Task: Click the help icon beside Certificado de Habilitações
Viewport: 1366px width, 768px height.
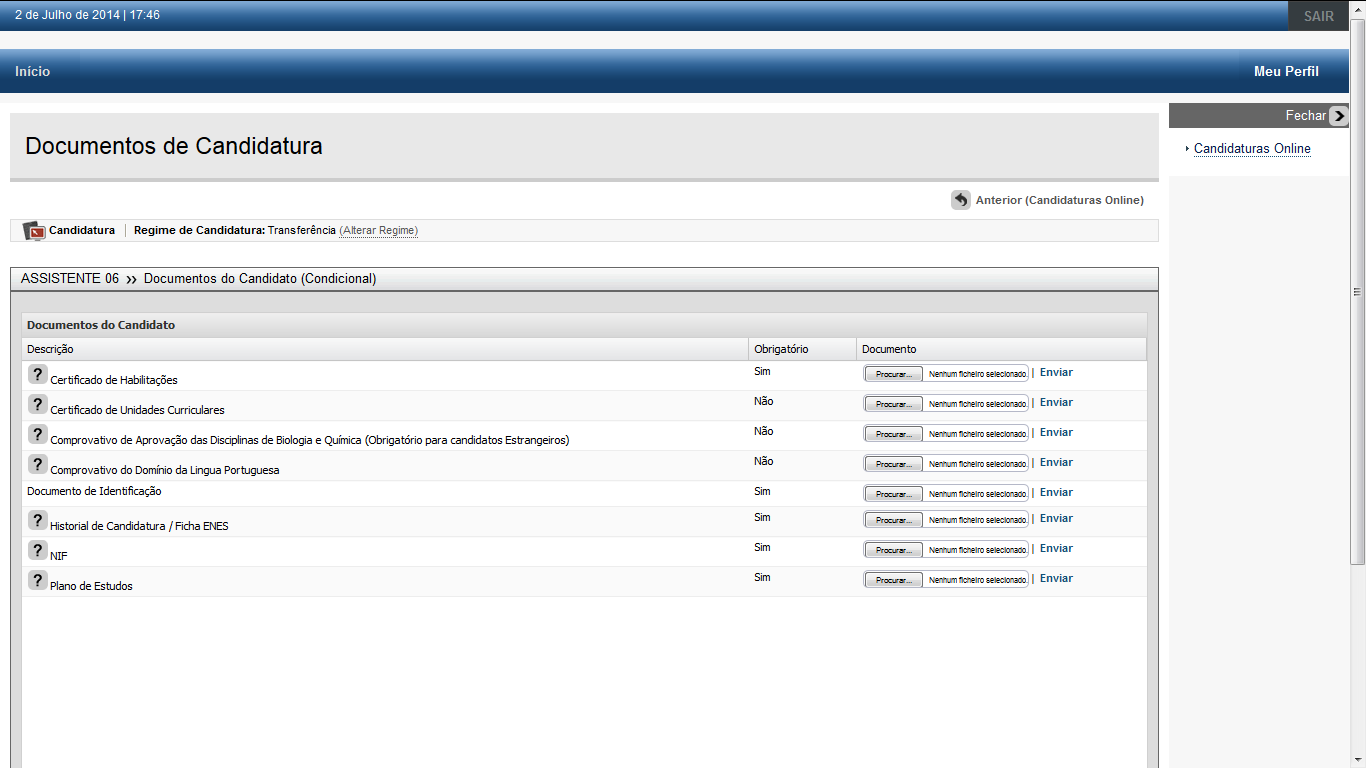Action: point(37,374)
